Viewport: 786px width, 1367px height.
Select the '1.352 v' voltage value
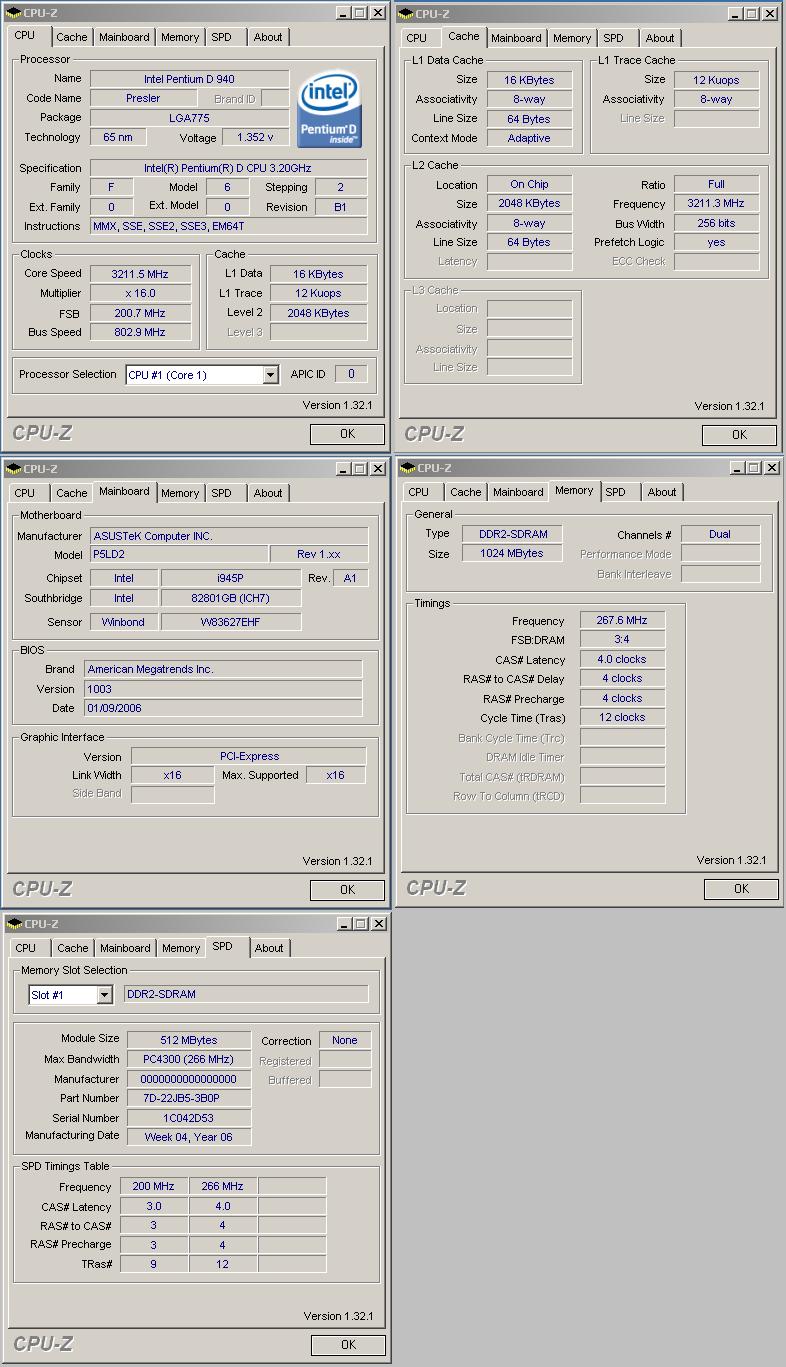pos(255,138)
